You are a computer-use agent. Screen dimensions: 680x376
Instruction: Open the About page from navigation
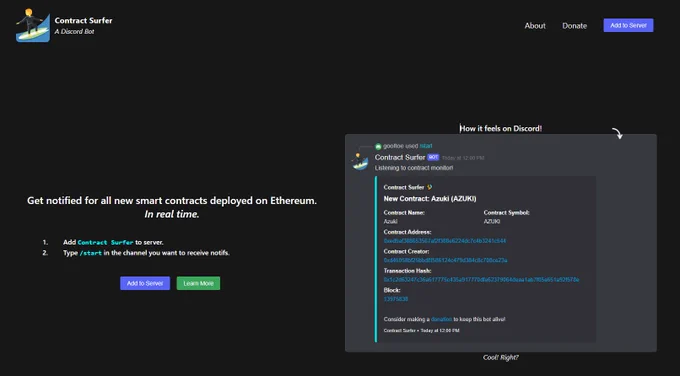click(x=535, y=26)
